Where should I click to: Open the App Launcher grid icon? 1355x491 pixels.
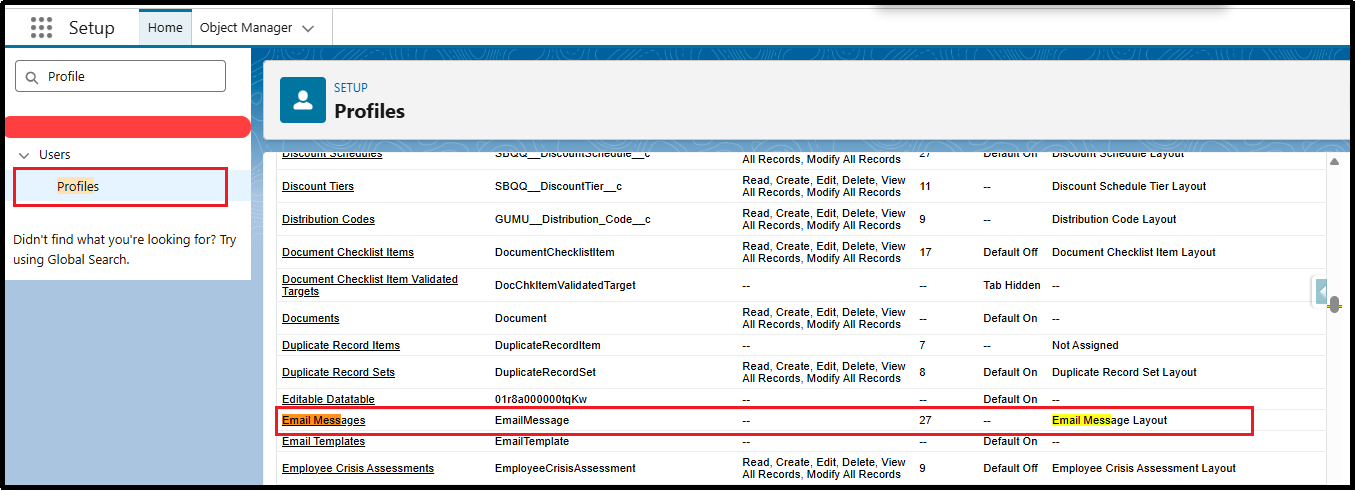[x=41, y=28]
